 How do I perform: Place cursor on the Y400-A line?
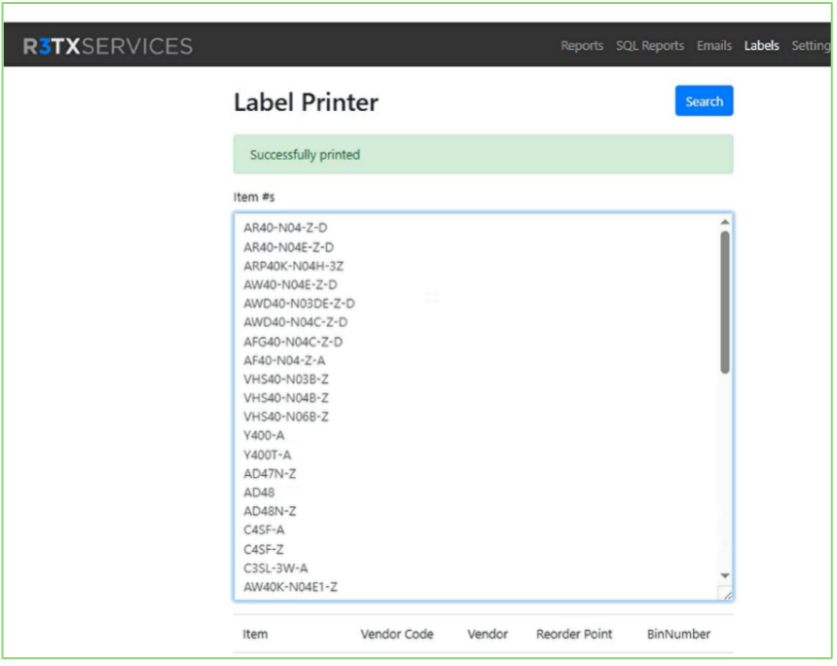(264, 436)
